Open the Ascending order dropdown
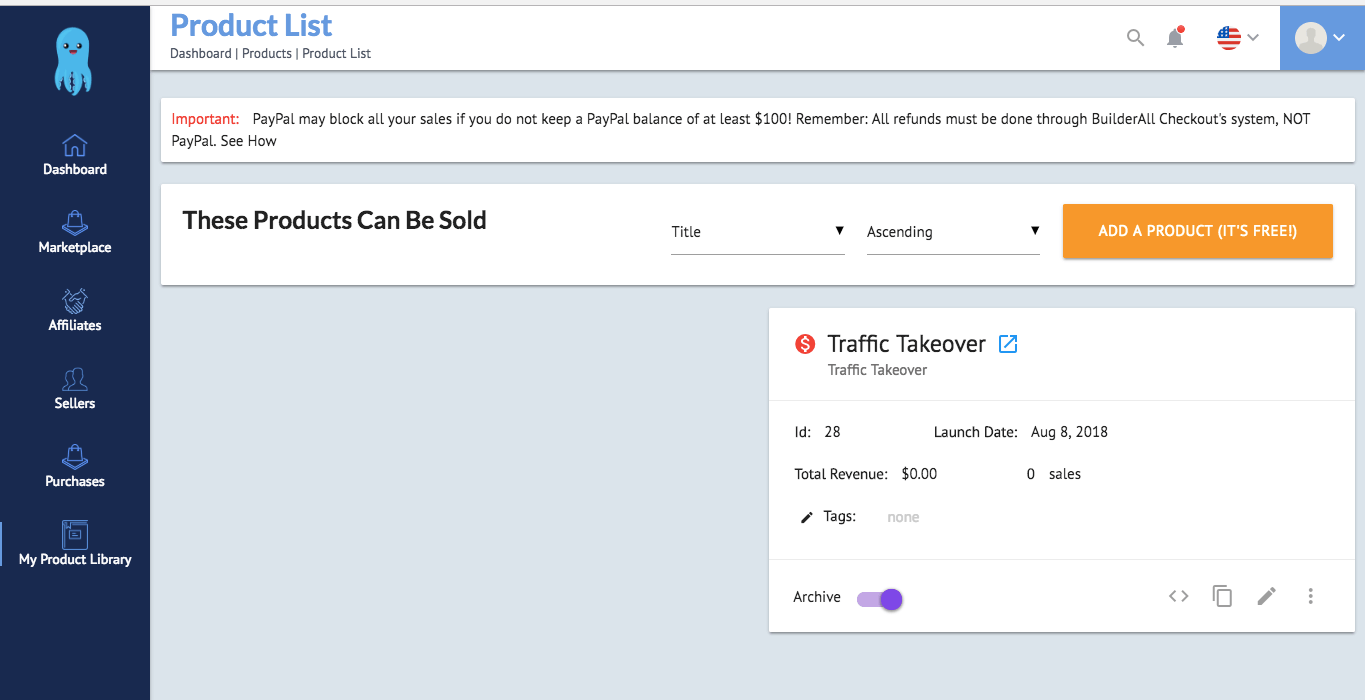1365x700 pixels. tap(953, 232)
